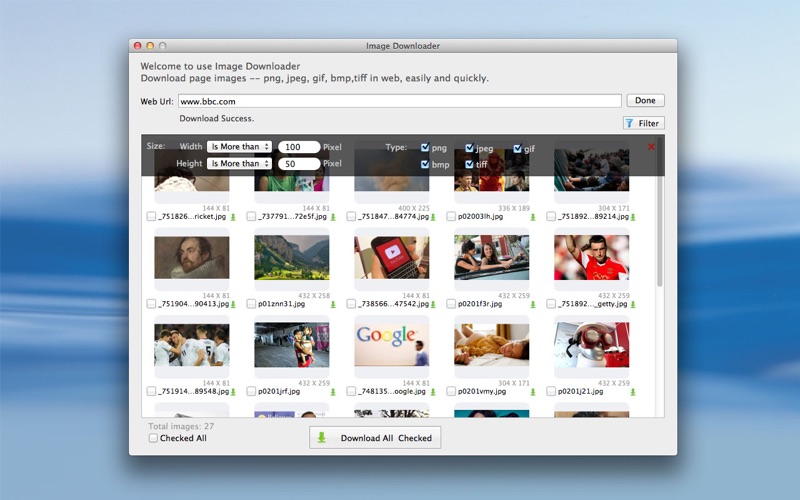Select checkbox for p02003lh.jpg
Screen dimensions: 800x500
(x=451, y=216)
